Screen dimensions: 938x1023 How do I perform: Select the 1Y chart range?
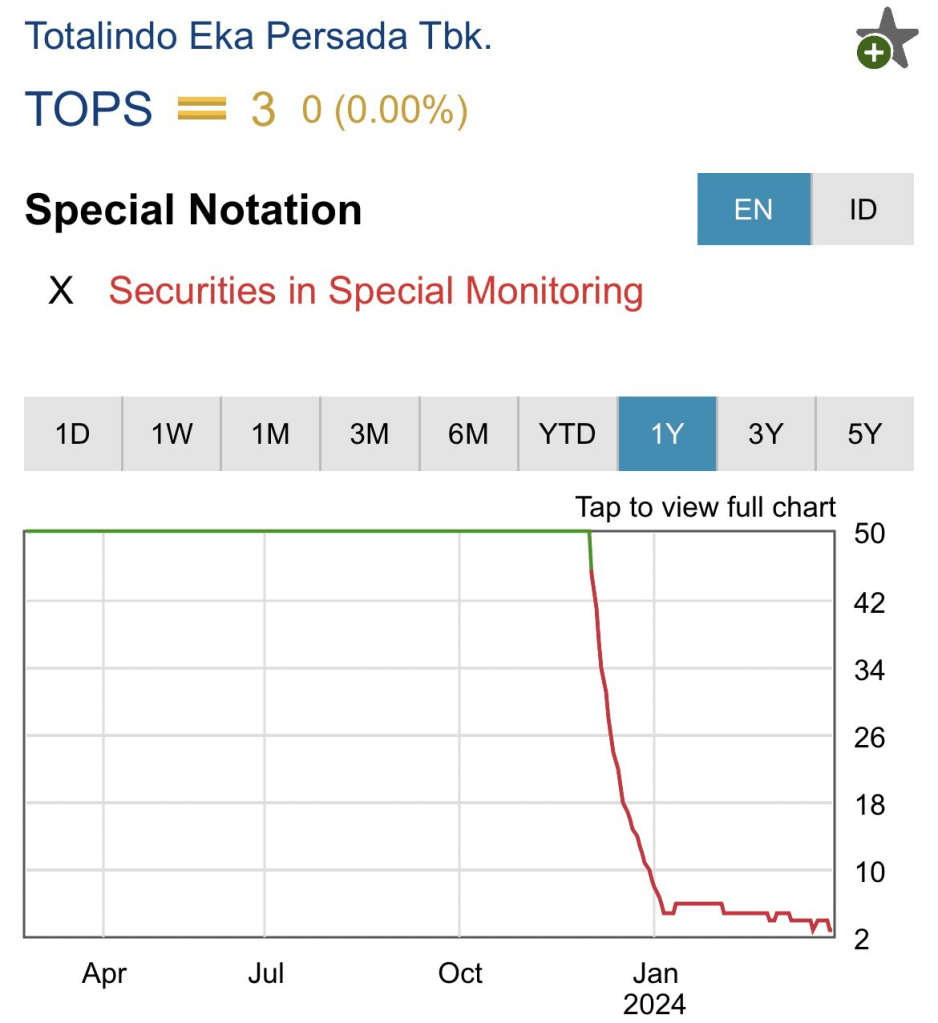(666, 434)
